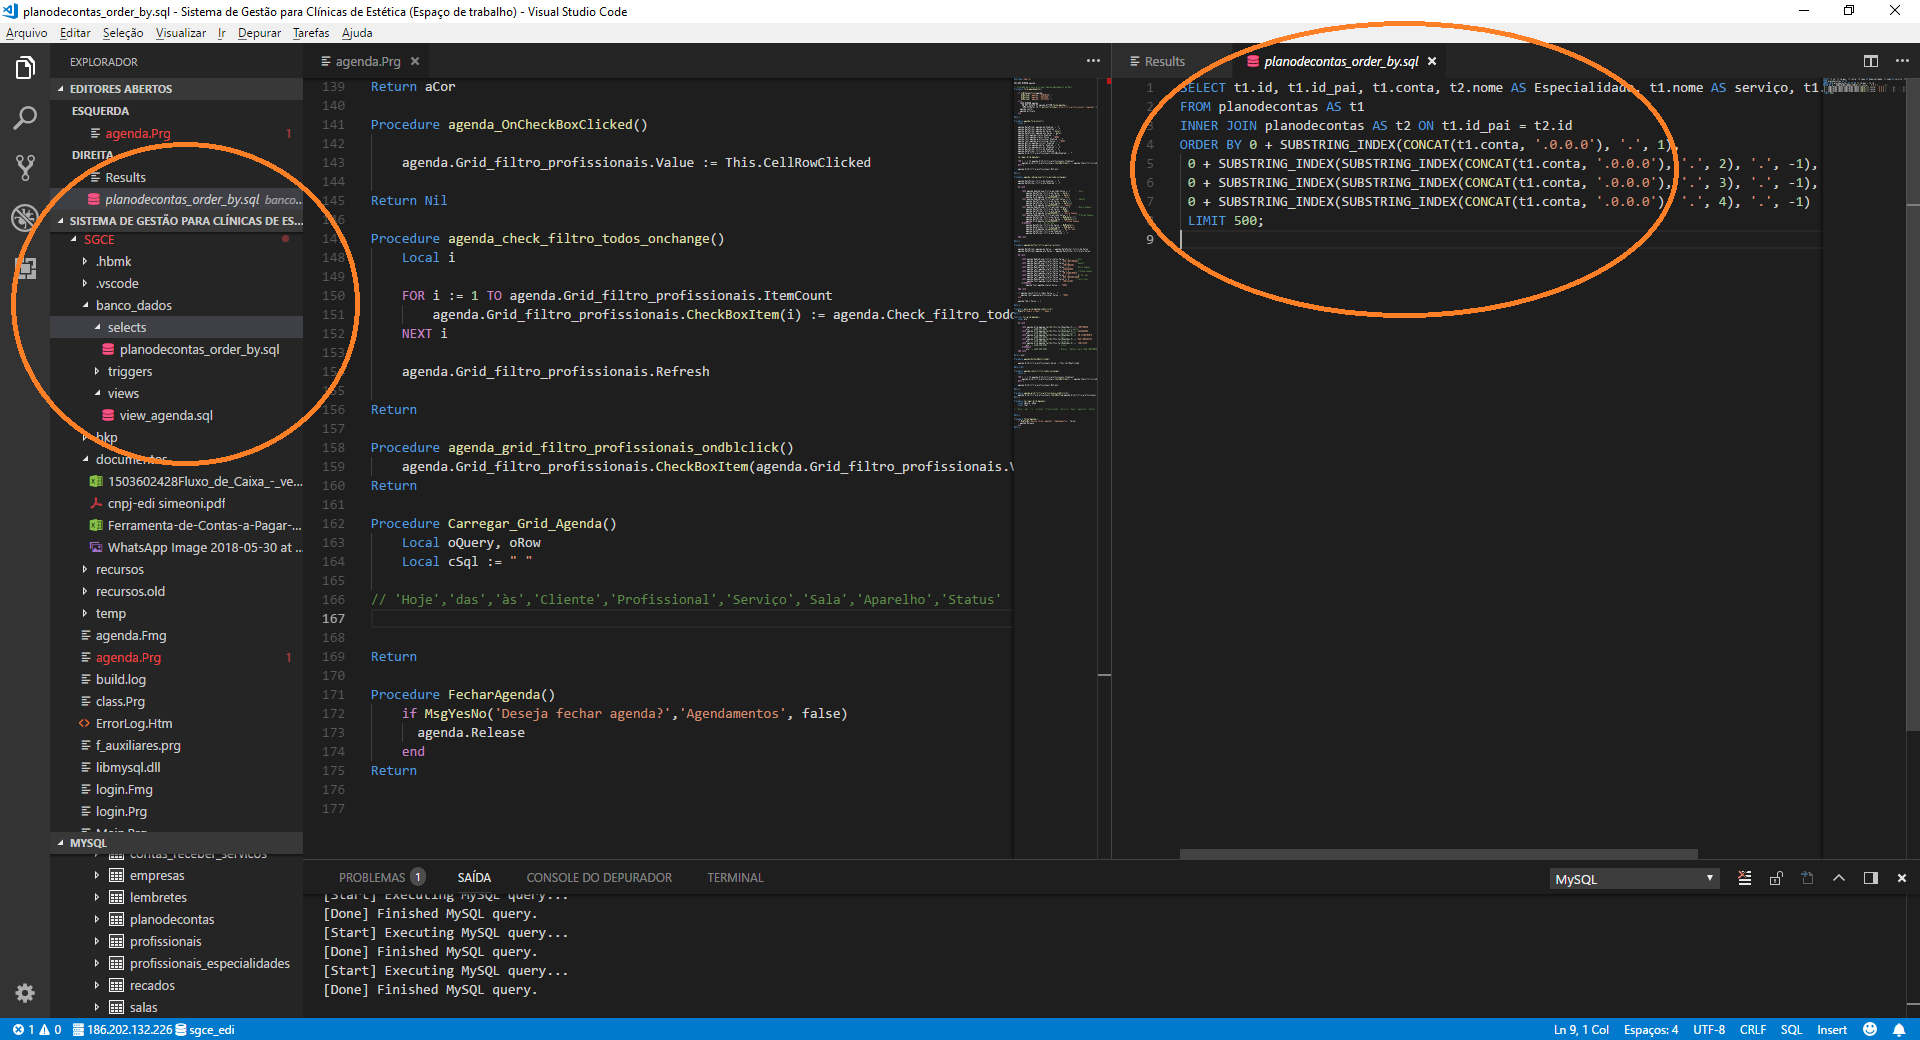Split the right editor group
This screenshot has width=1920, height=1040.
[1870, 61]
